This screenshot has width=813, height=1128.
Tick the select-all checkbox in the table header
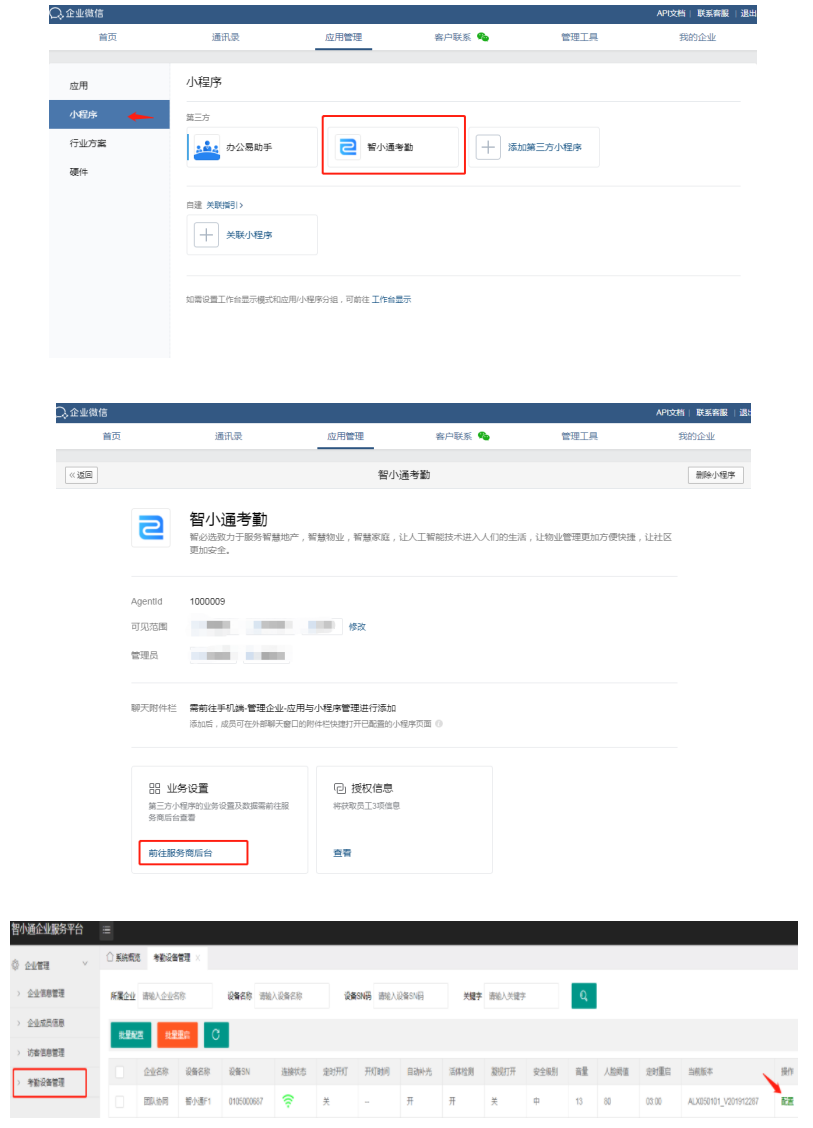coord(119,1072)
